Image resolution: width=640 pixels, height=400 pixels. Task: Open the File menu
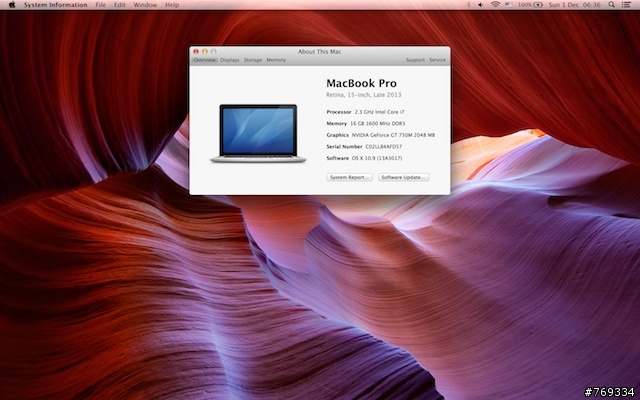click(x=100, y=5)
